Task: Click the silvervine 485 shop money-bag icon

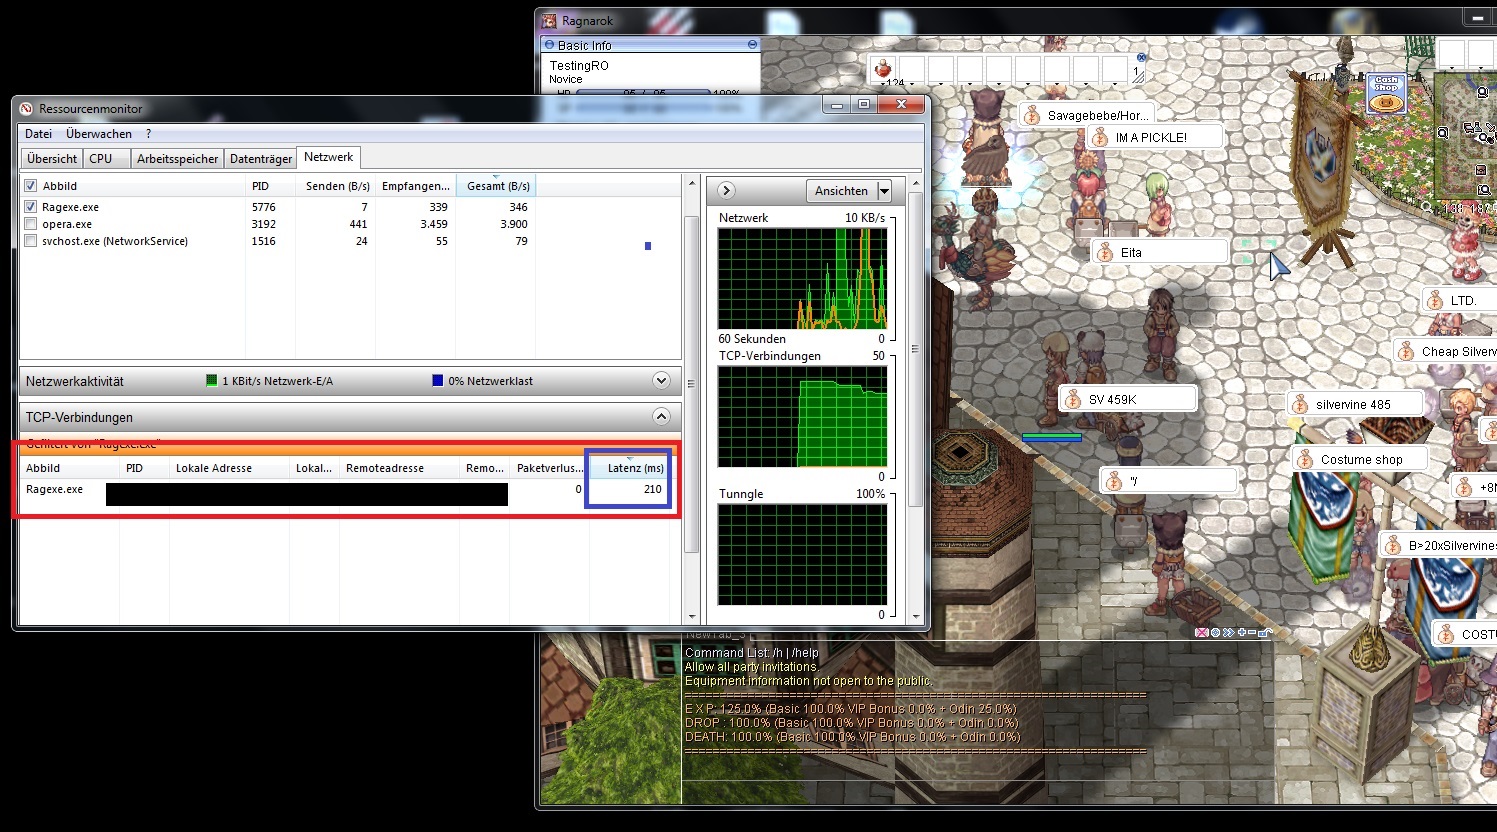Action: click(1300, 404)
